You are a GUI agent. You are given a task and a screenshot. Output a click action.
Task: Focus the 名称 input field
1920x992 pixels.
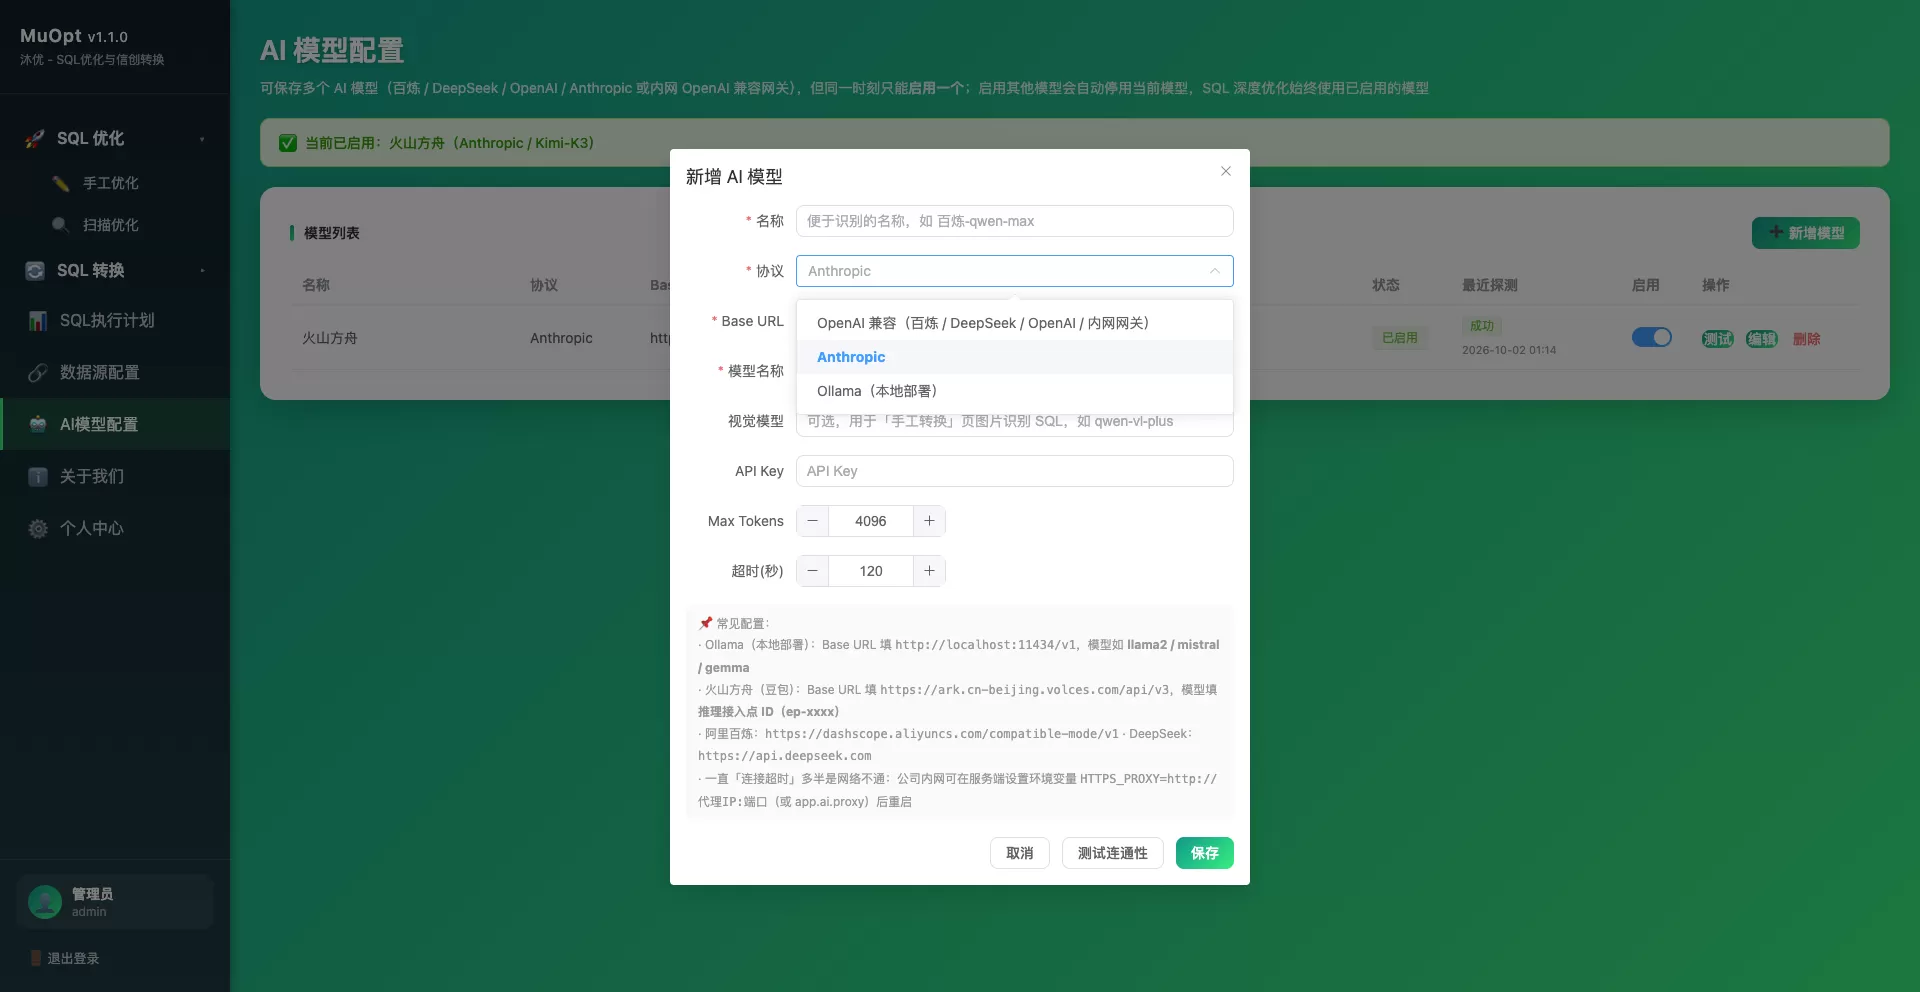1014,221
